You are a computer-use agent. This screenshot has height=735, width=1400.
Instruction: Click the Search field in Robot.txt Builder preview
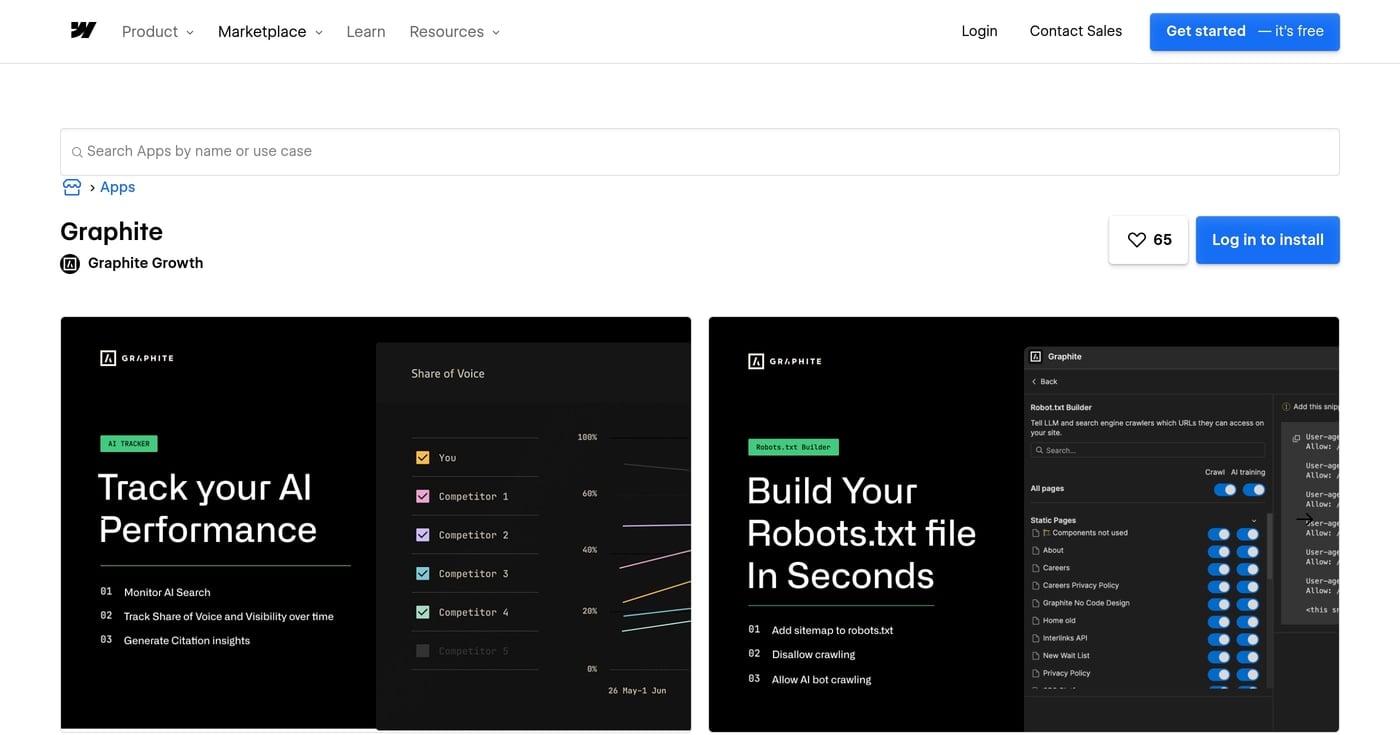(1148, 451)
